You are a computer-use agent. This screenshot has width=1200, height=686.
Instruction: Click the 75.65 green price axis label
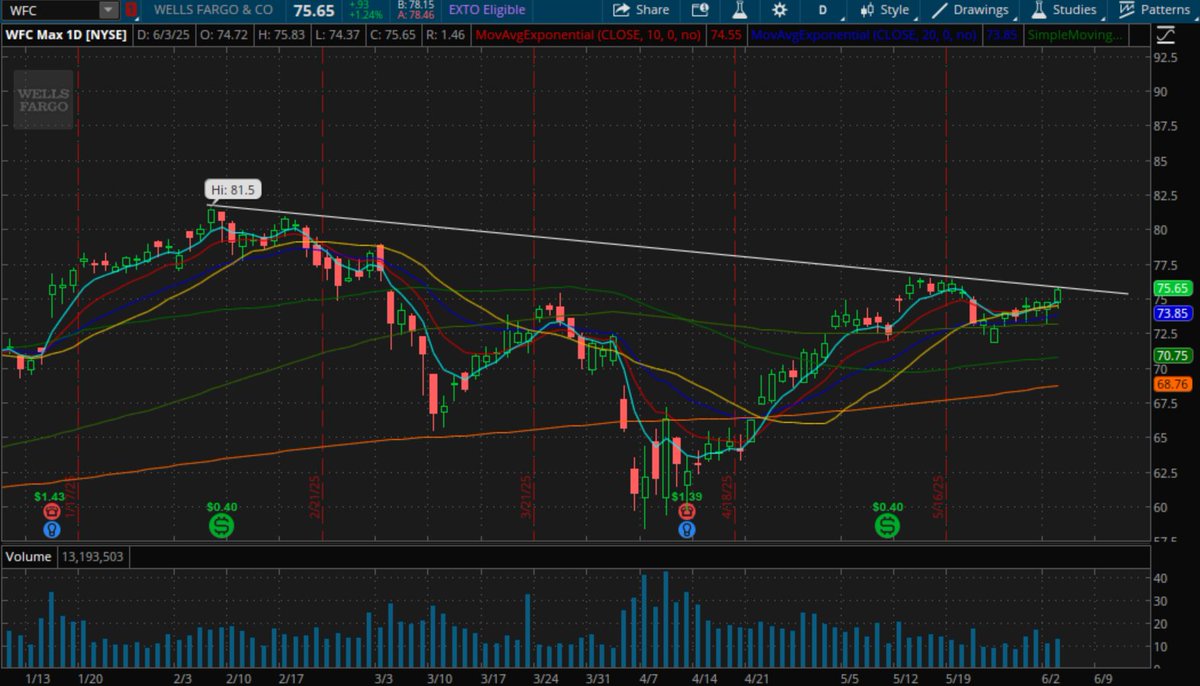pos(1172,288)
